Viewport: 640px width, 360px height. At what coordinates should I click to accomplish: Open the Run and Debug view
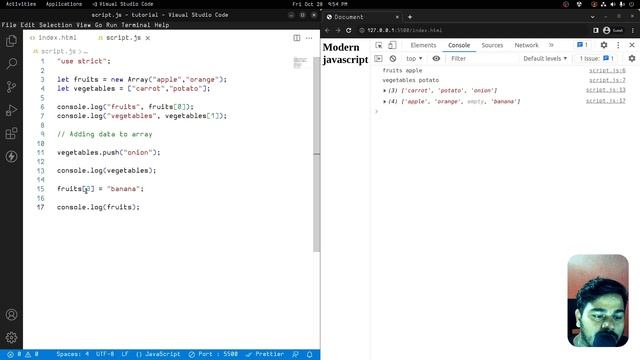coord(11,110)
